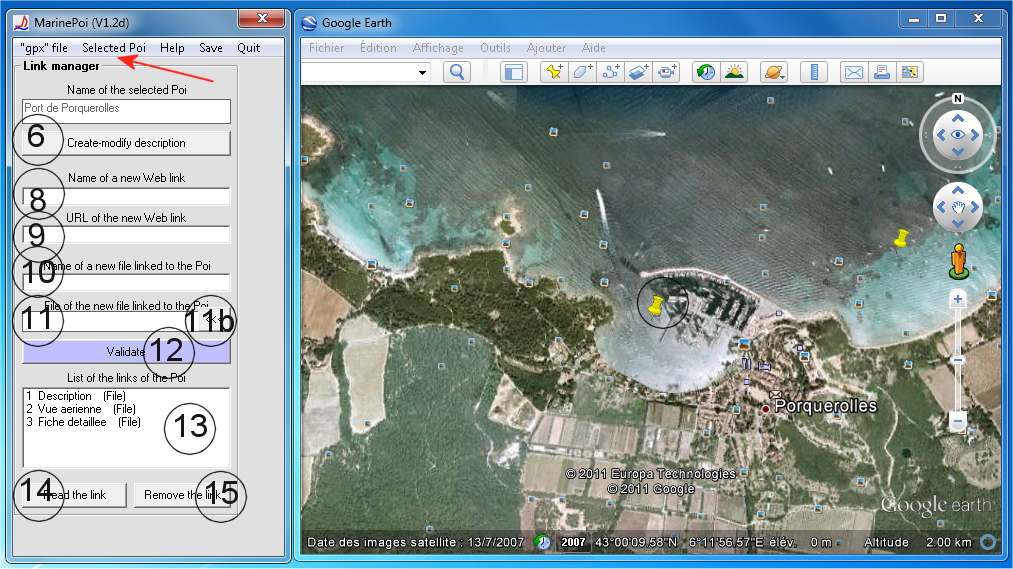Click the File of the new file linked field
Screen dimensions: 1013x569
111,321
